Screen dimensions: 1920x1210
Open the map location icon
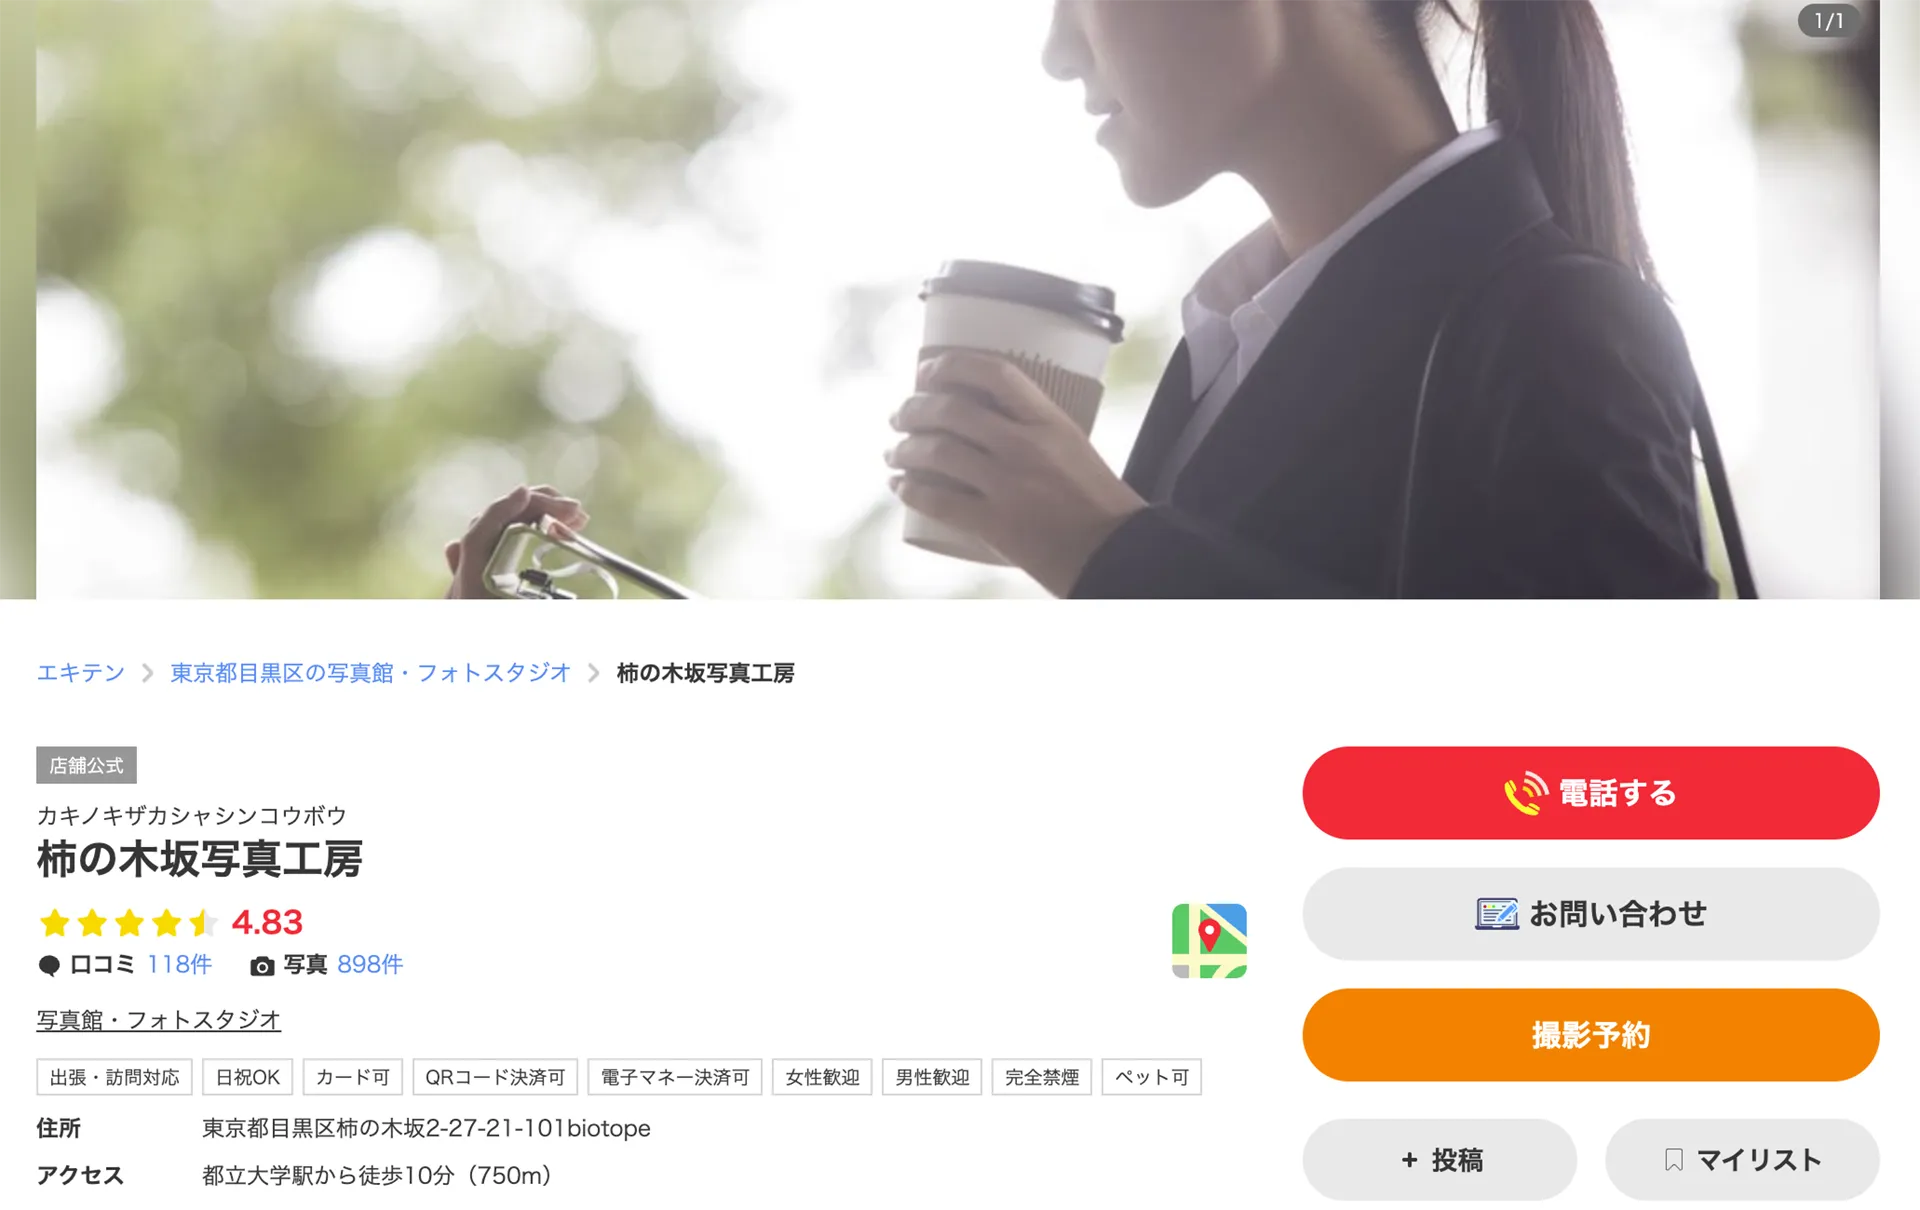1209,940
